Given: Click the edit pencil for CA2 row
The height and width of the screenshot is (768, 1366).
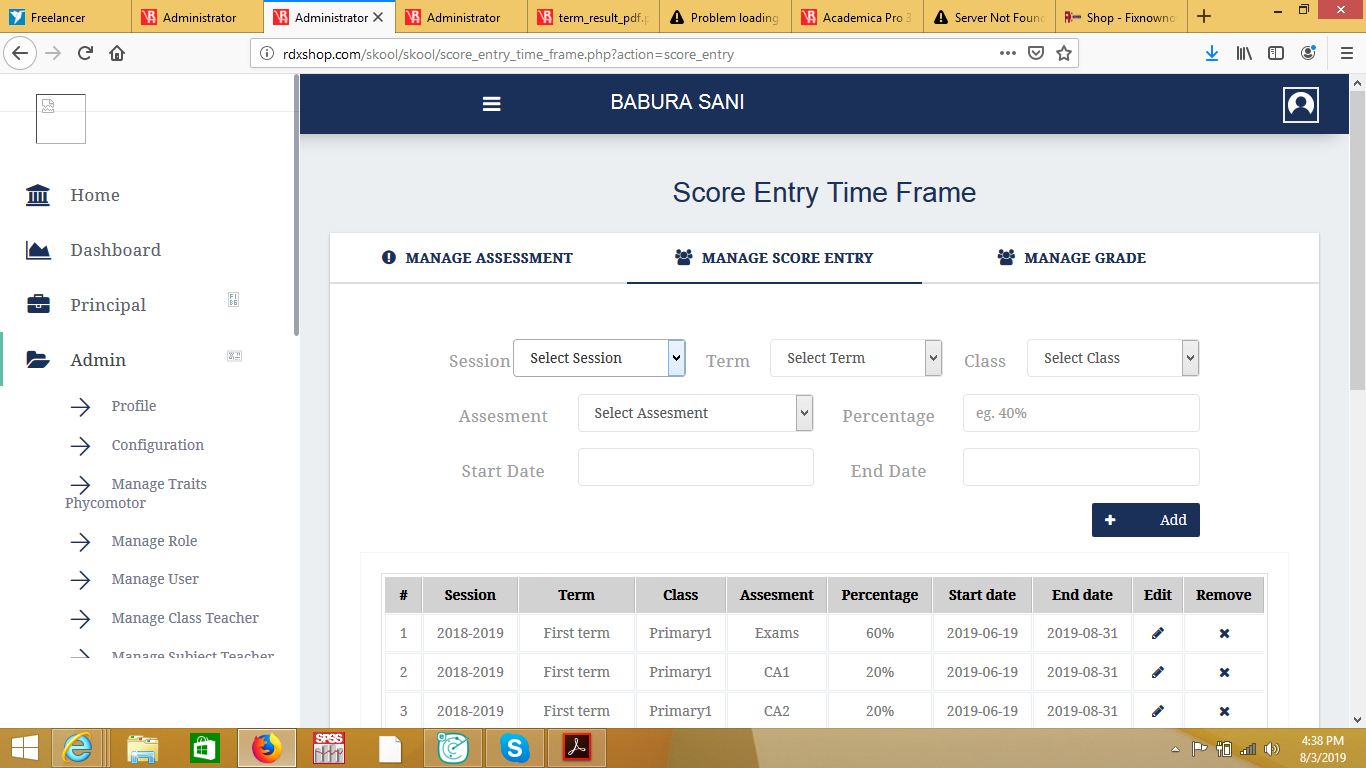Looking at the screenshot, I should 1158,711.
